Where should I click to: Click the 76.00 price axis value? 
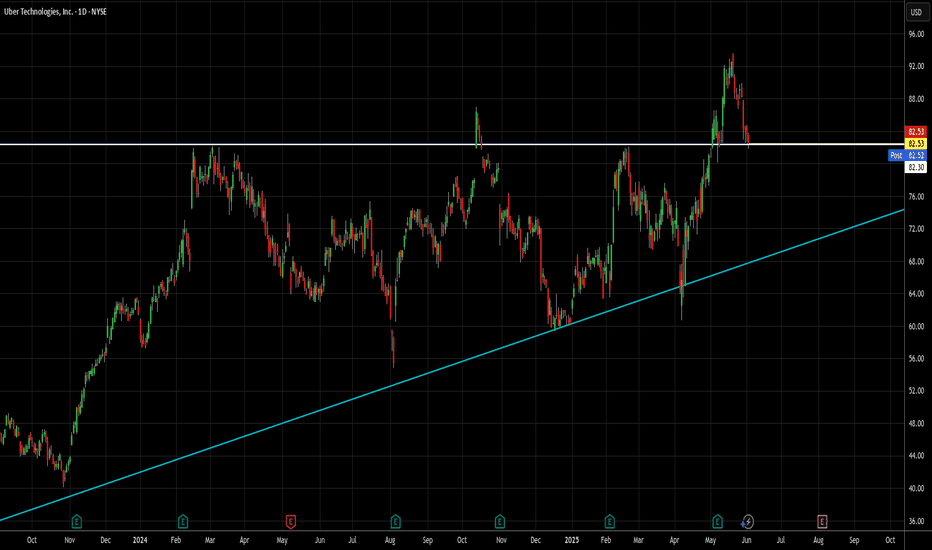point(916,197)
